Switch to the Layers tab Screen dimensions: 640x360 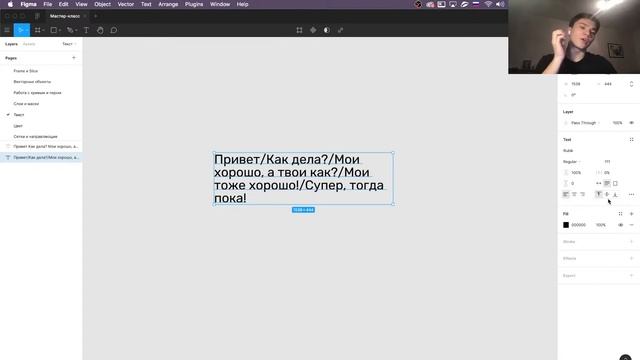point(11,44)
